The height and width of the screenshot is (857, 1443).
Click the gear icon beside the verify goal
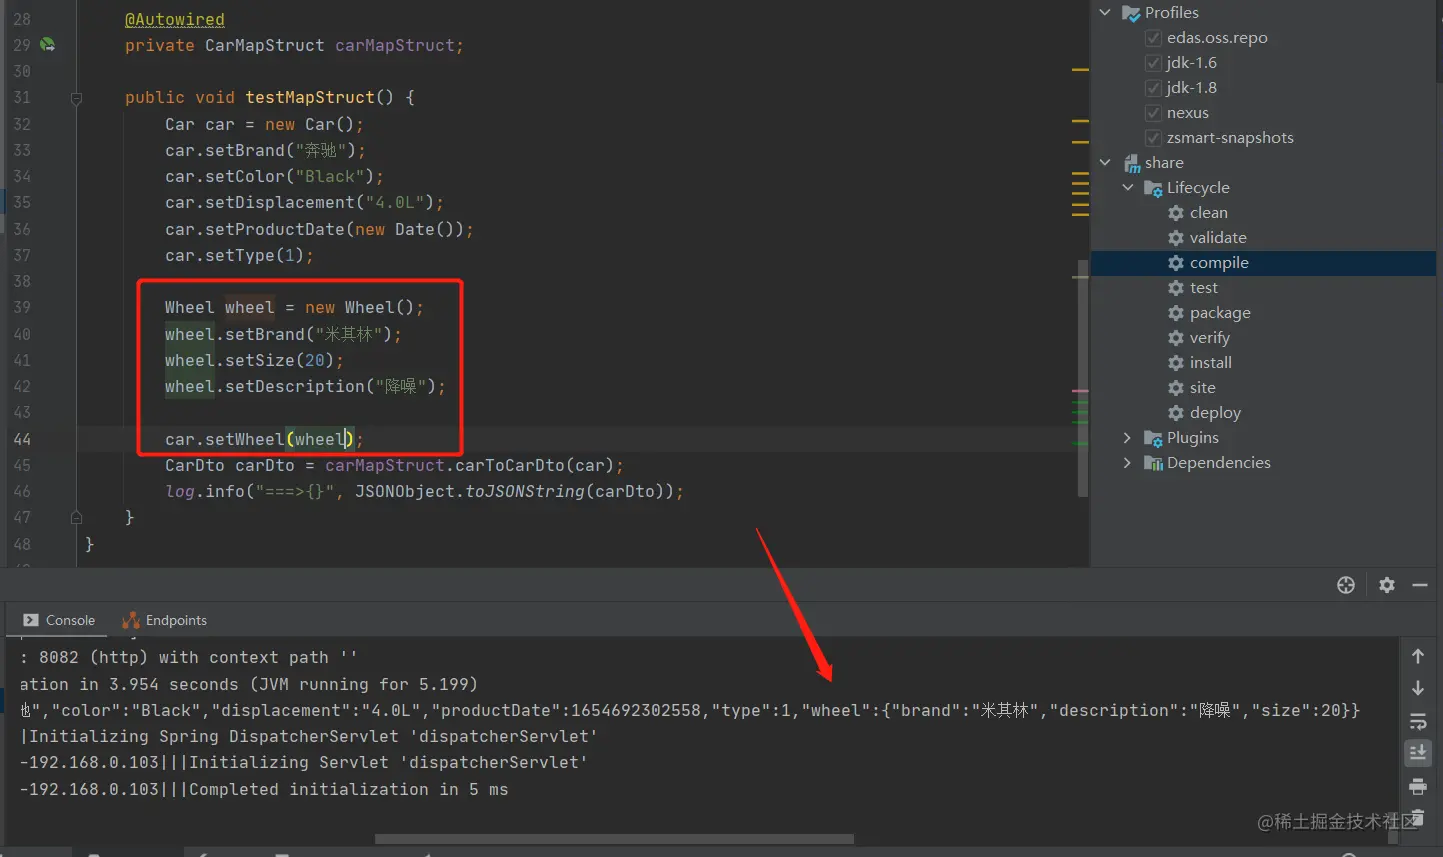(x=1176, y=338)
